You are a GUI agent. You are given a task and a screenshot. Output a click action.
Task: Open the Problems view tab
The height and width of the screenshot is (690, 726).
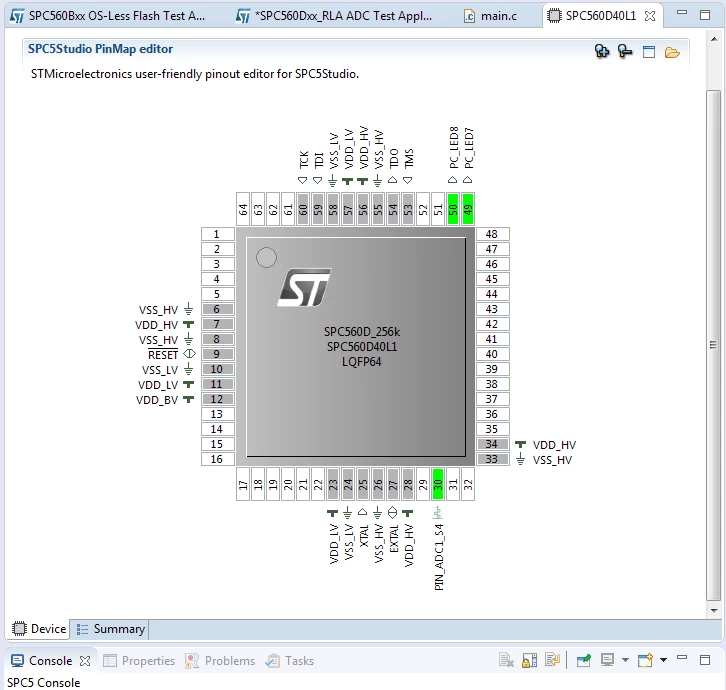point(220,660)
